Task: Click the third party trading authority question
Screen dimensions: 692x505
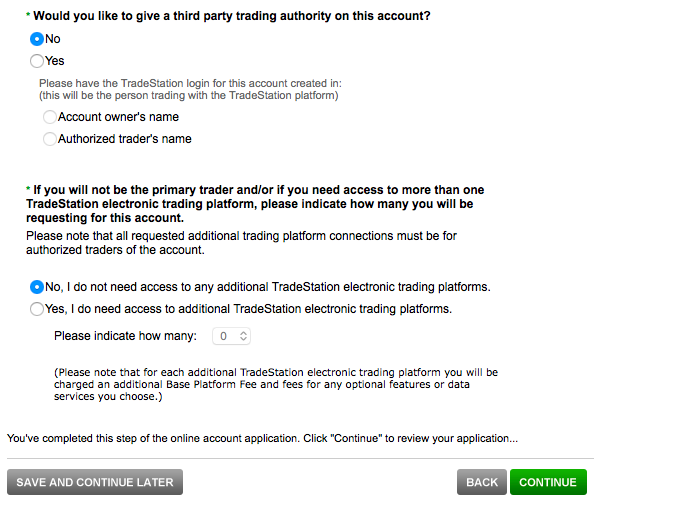Action: (x=231, y=17)
